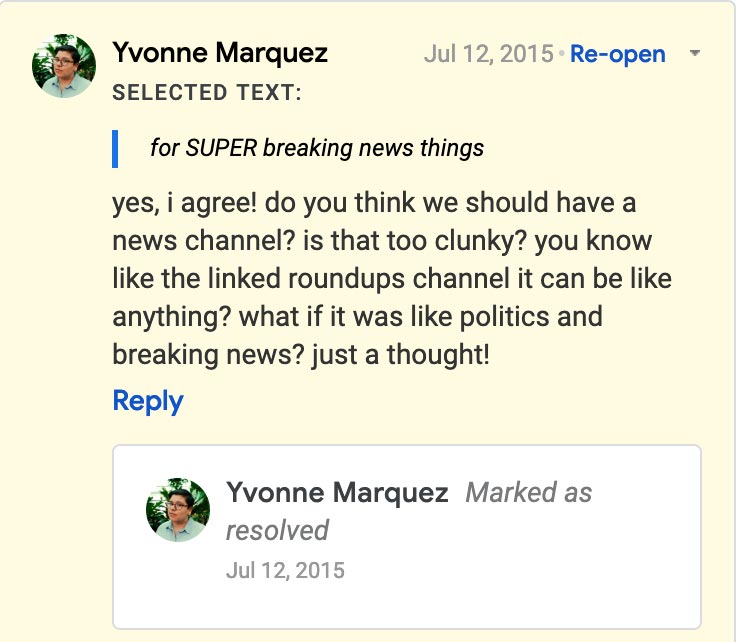Click the italic word 'resolved' in the reply card

(x=277, y=530)
